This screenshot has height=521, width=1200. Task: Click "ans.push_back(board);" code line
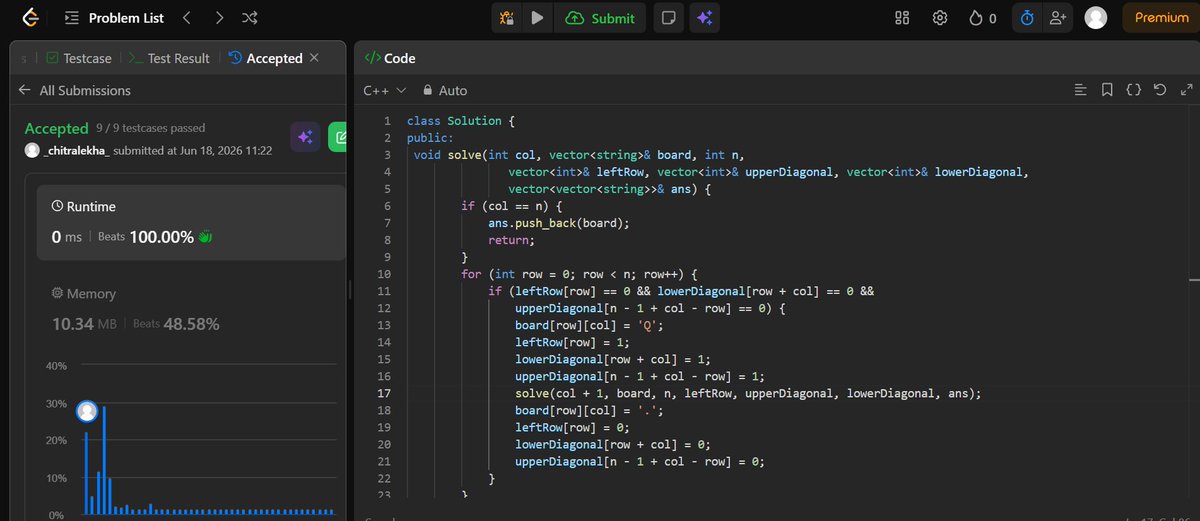pos(559,223)
